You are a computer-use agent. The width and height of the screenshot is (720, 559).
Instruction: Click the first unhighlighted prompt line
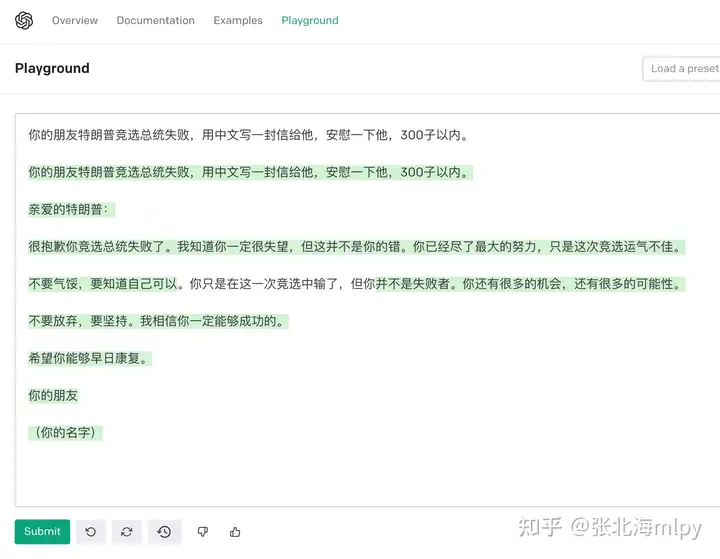248,135
